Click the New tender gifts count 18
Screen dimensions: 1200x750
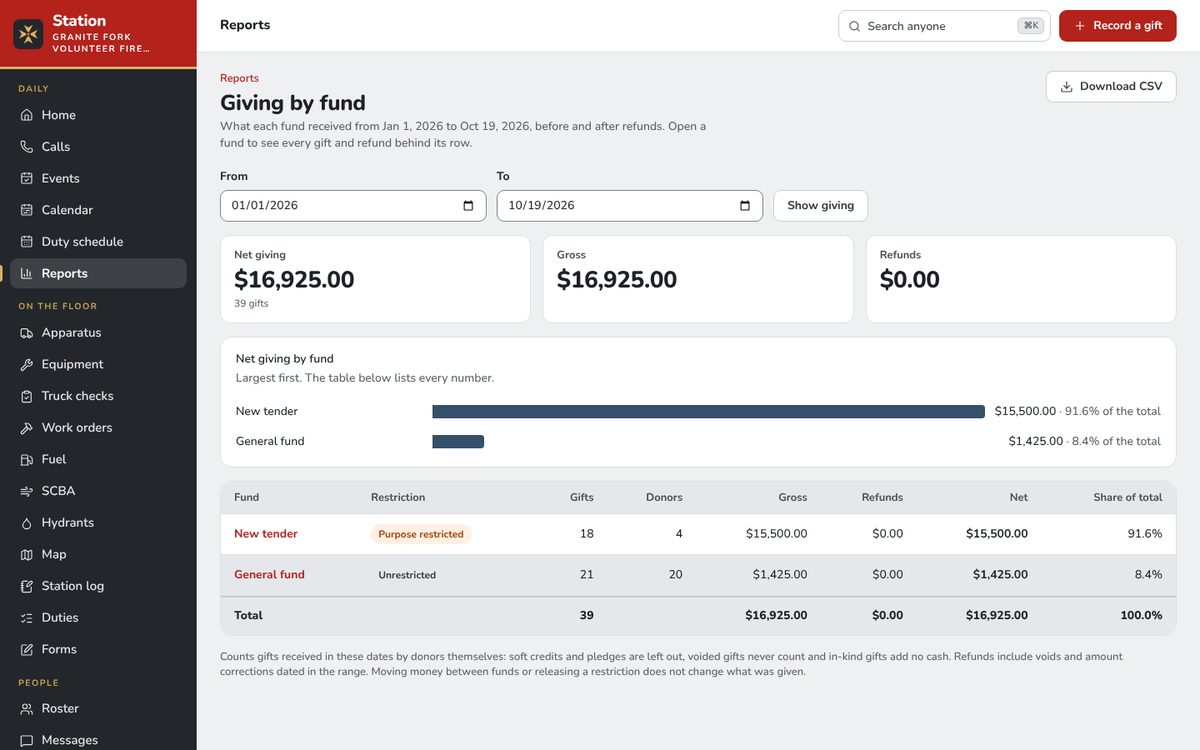click(587, 534)
